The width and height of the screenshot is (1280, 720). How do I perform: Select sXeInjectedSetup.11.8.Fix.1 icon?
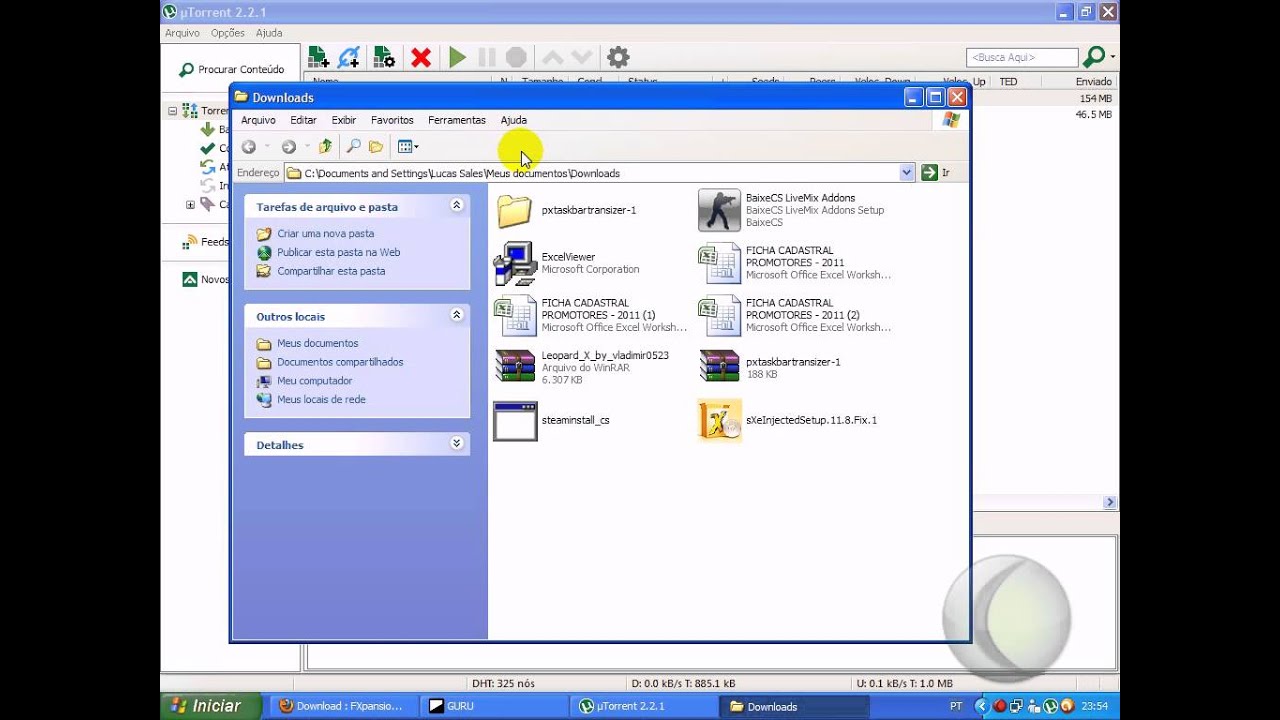click(x=719, y=421)
